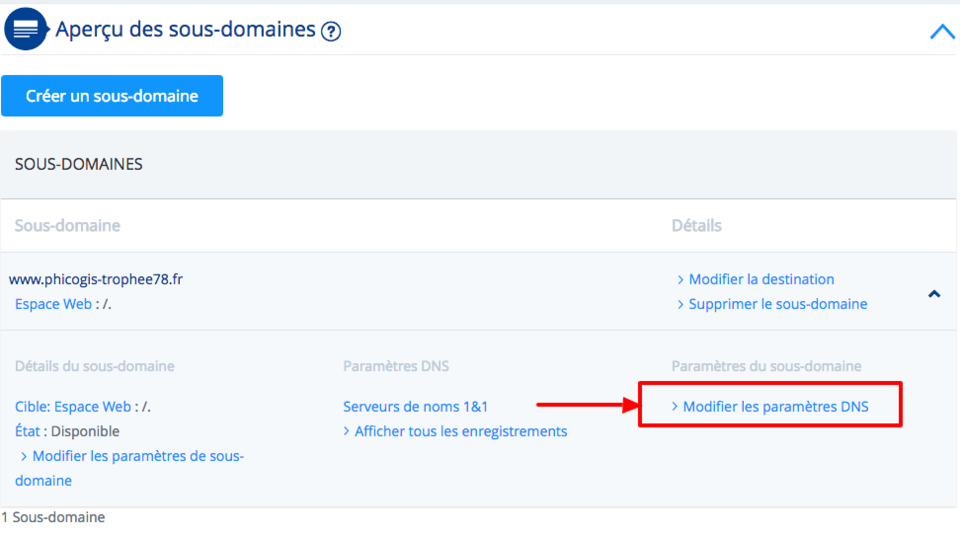The height and width of the screenshot is (535, 960).
Task: Click Créer un sous-domaine button
Action: (112, 96)
